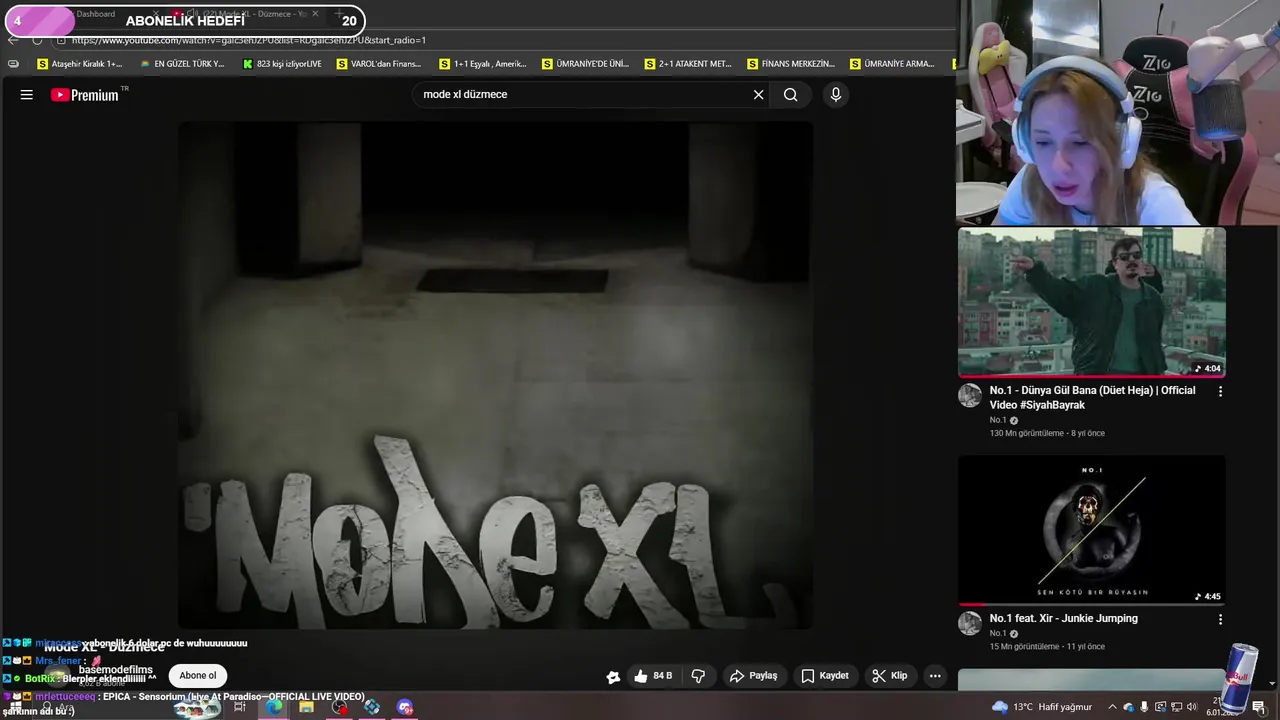Open the bookmarks bar leading icon
Viewport: 1280px width, 720px height.
tap(13, 64)
